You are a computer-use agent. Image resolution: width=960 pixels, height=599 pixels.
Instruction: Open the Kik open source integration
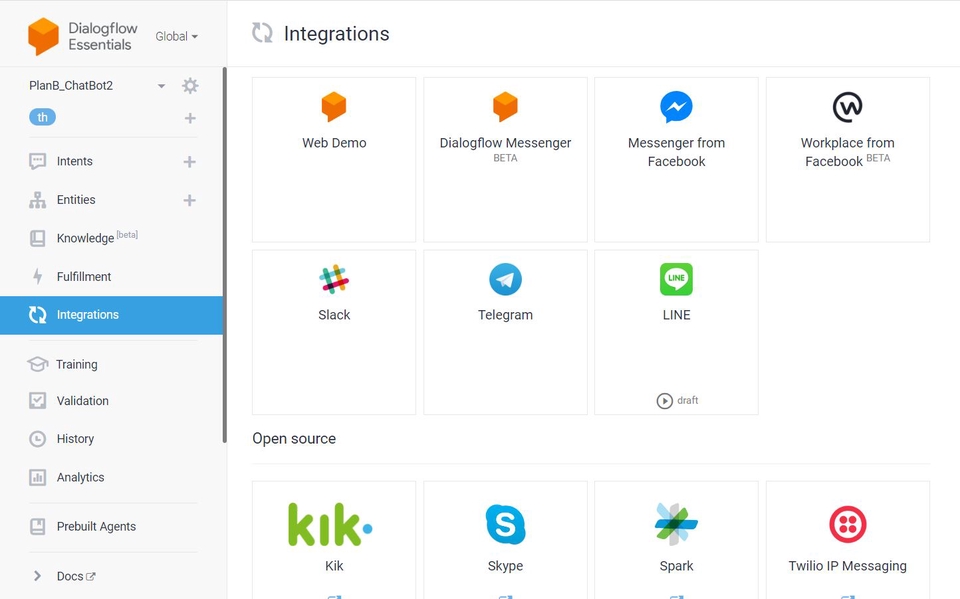334,540
